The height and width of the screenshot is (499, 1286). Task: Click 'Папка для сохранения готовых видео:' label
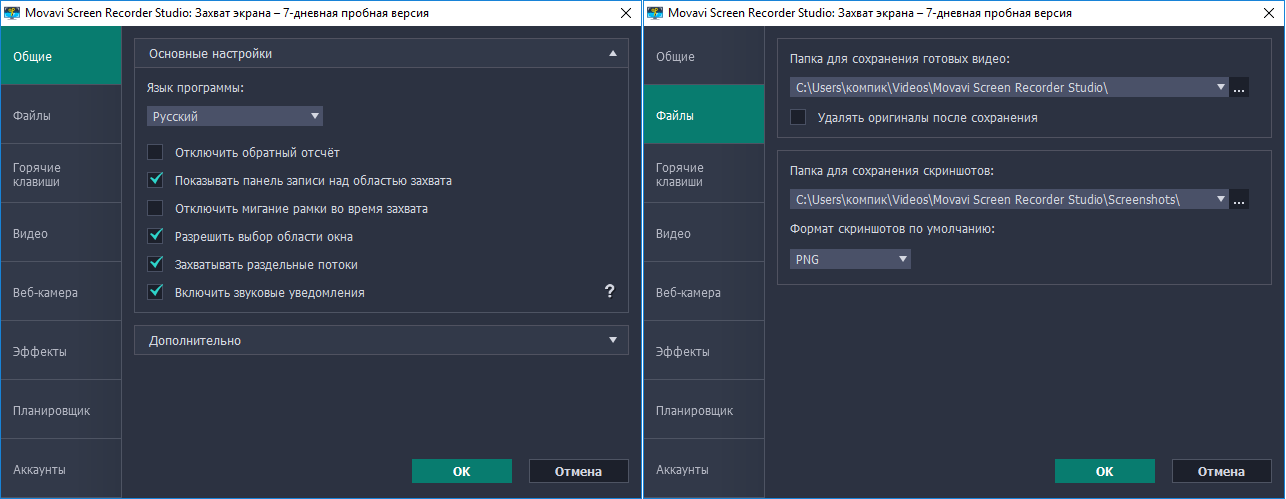(x=899, y=59)
